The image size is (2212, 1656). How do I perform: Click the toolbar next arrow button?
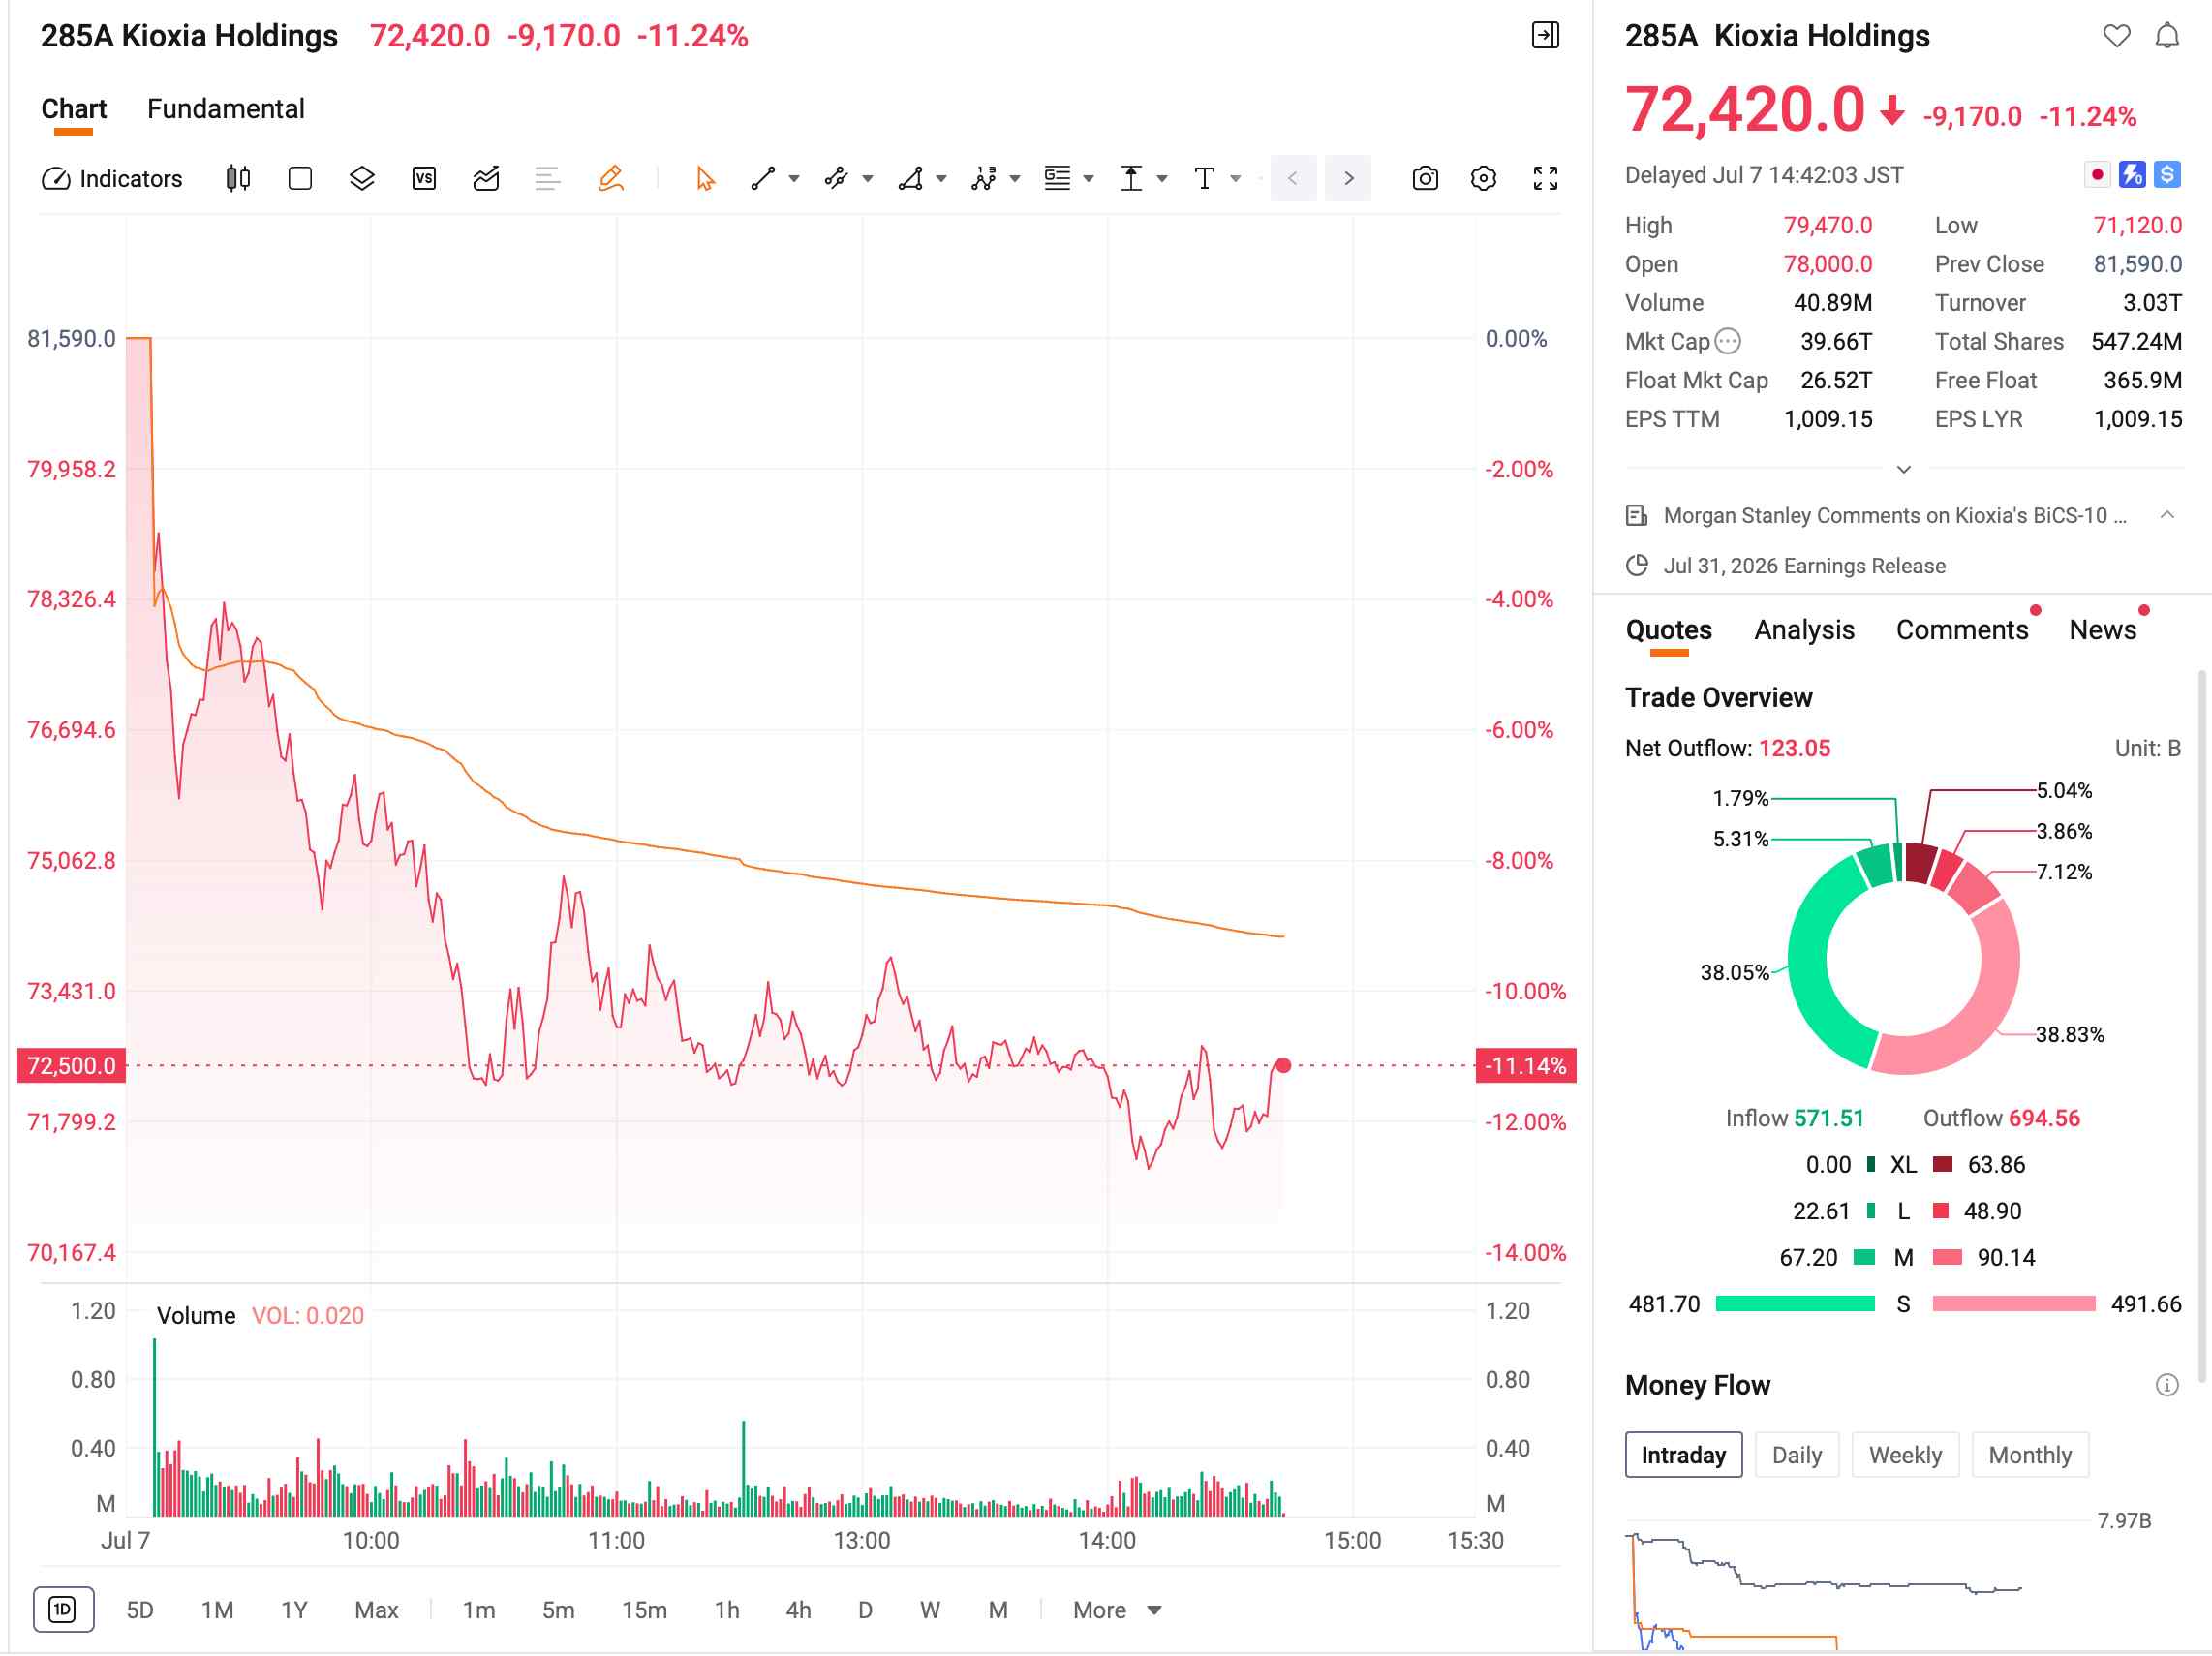pos(1348,179)
